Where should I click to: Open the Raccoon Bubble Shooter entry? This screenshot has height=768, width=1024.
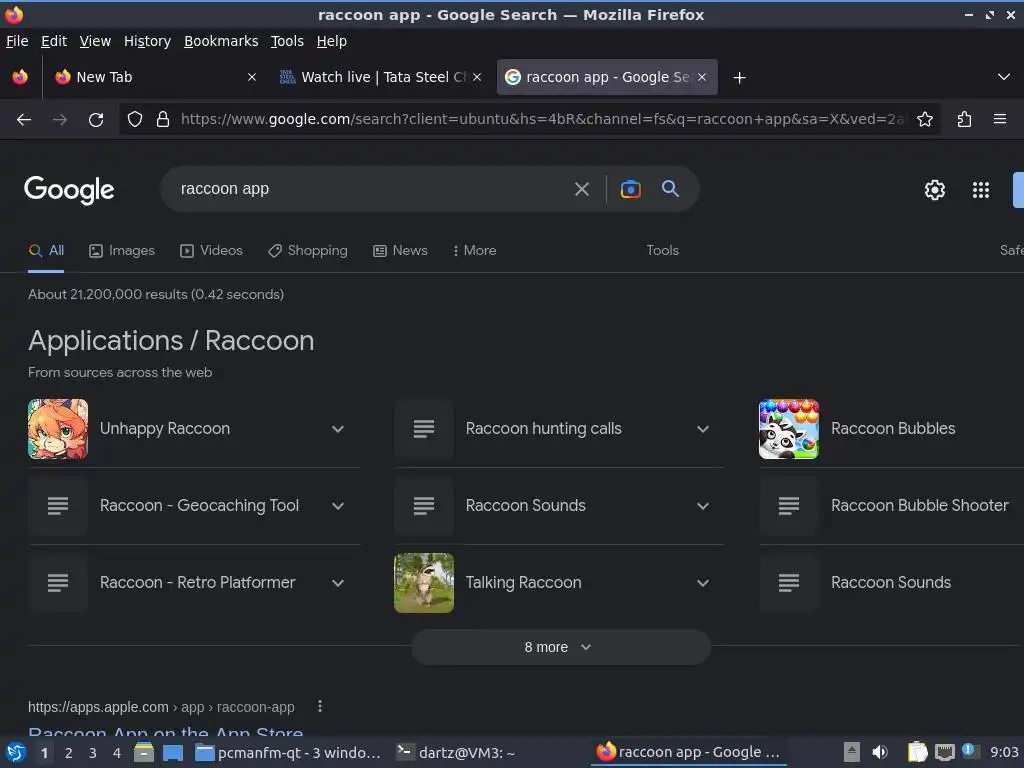tap(920, 506)
